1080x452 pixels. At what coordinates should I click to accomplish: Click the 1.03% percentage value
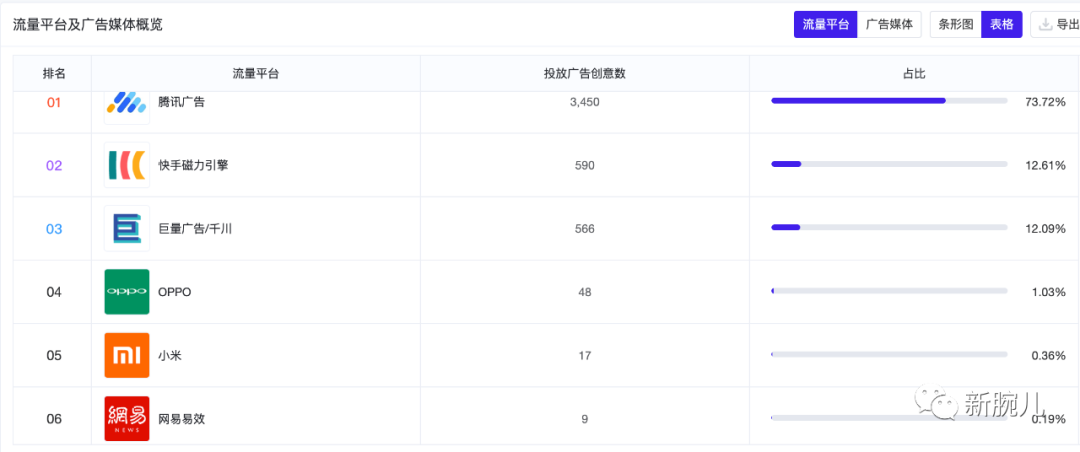pos(1048,292)
